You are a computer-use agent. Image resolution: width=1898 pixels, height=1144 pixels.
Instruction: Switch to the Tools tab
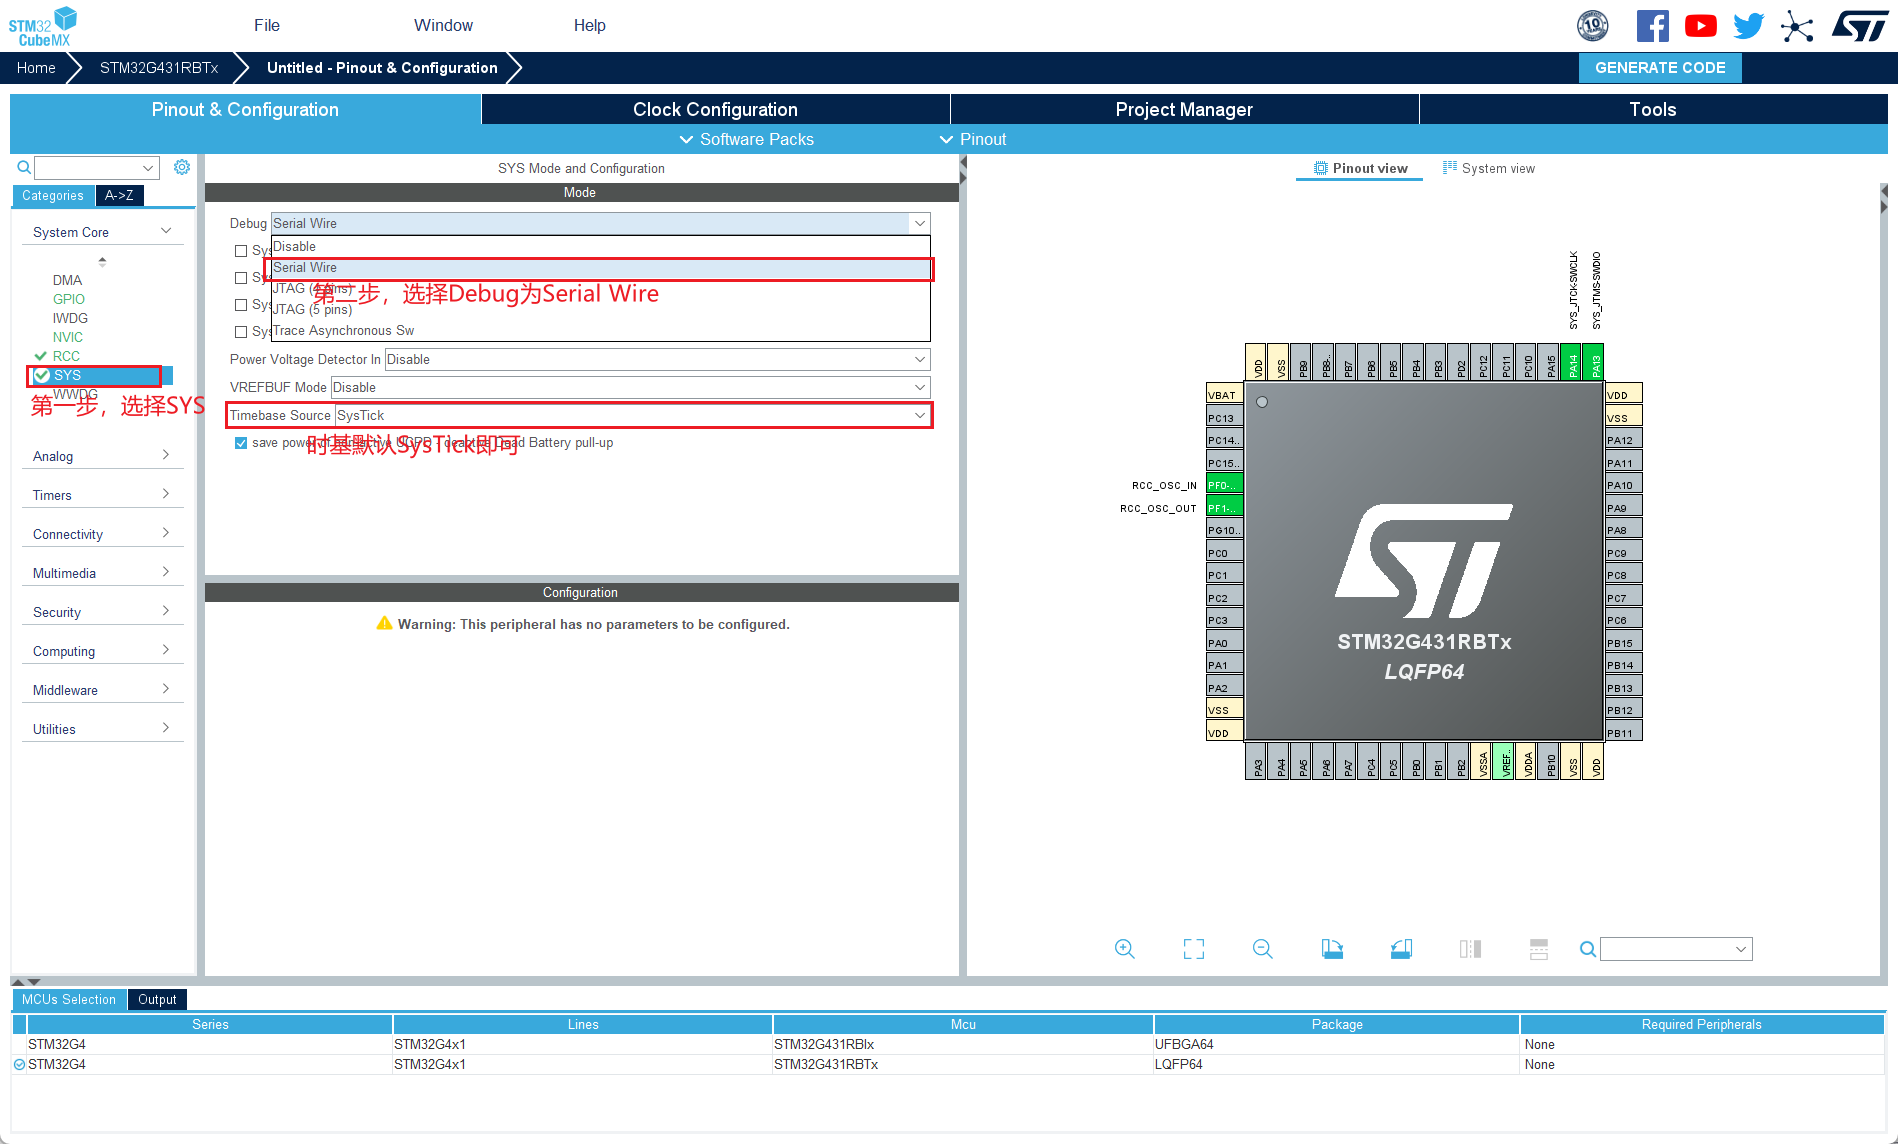coord(1653,109)
